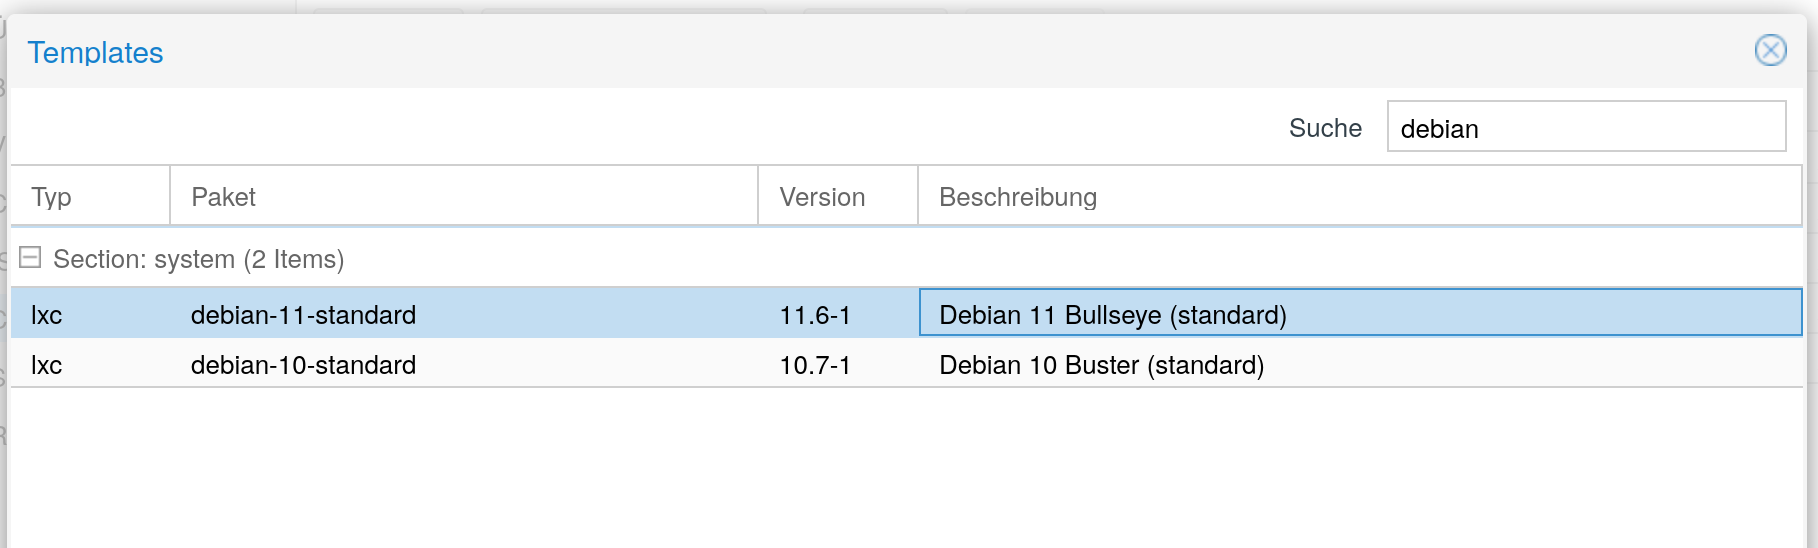Select the debian-10-standard package

303,365
